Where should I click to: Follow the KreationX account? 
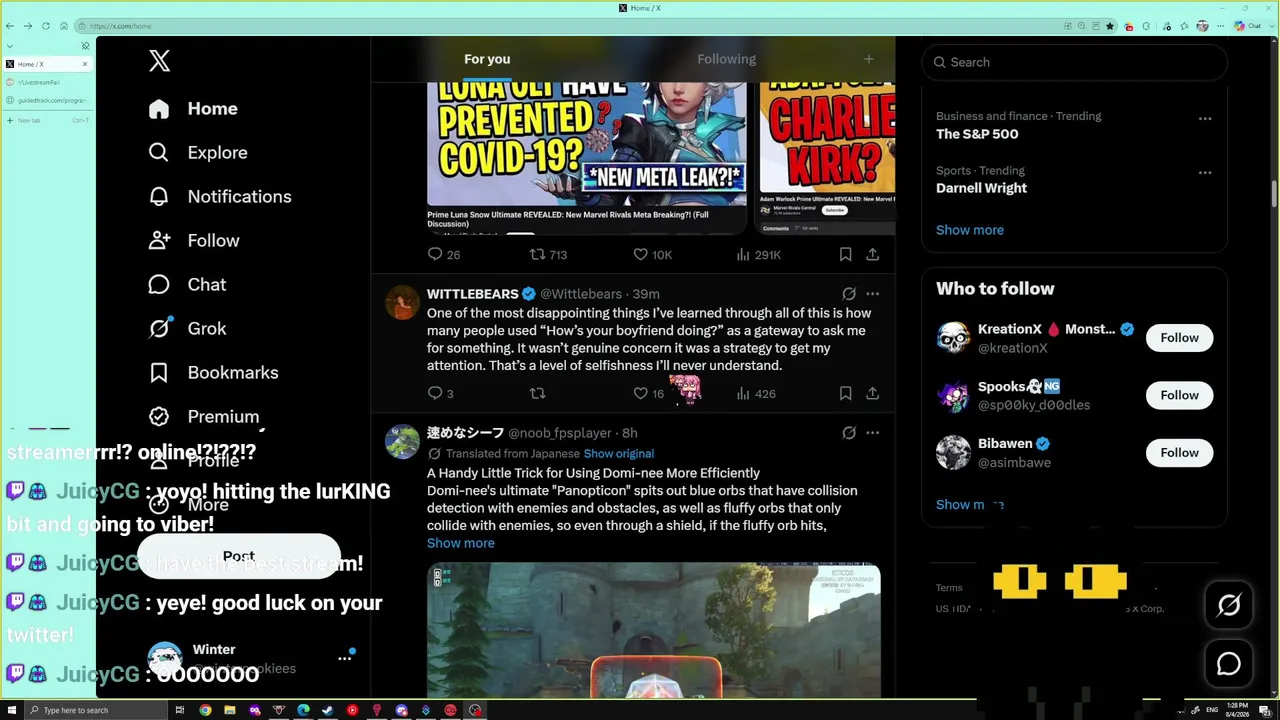coord(1179,338)
